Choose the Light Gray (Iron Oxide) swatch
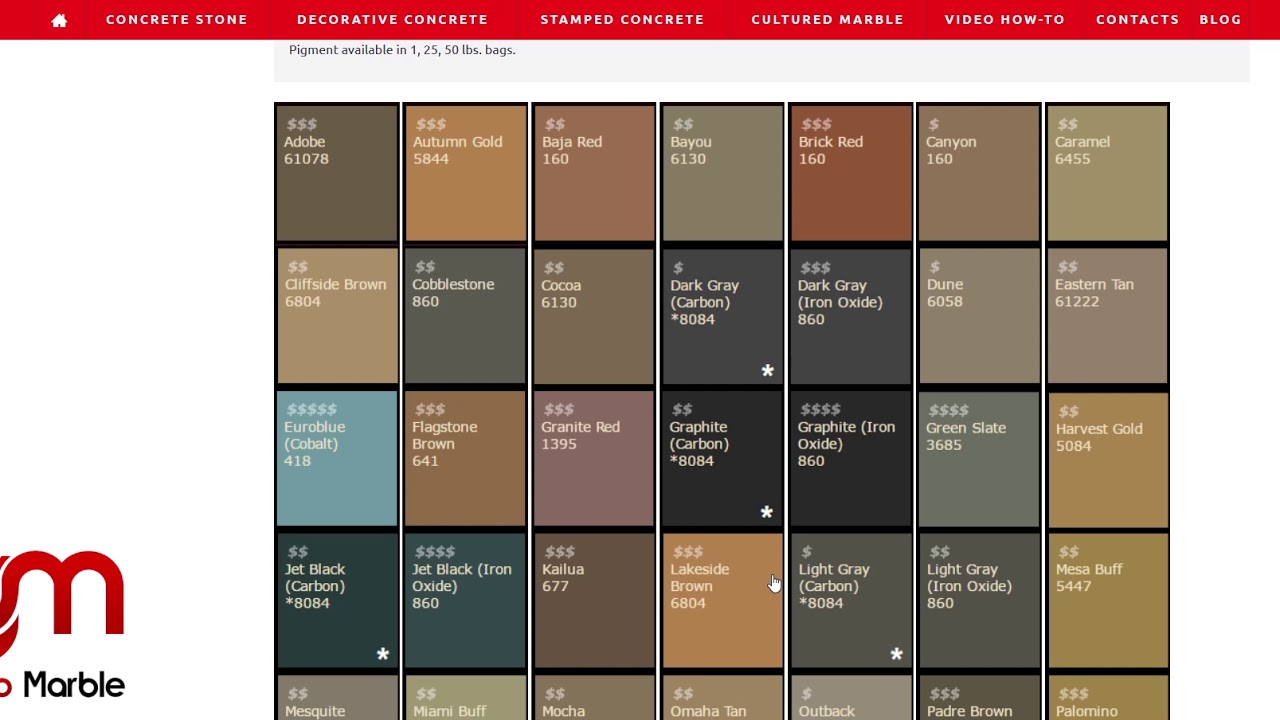 (x=979, y=600)
